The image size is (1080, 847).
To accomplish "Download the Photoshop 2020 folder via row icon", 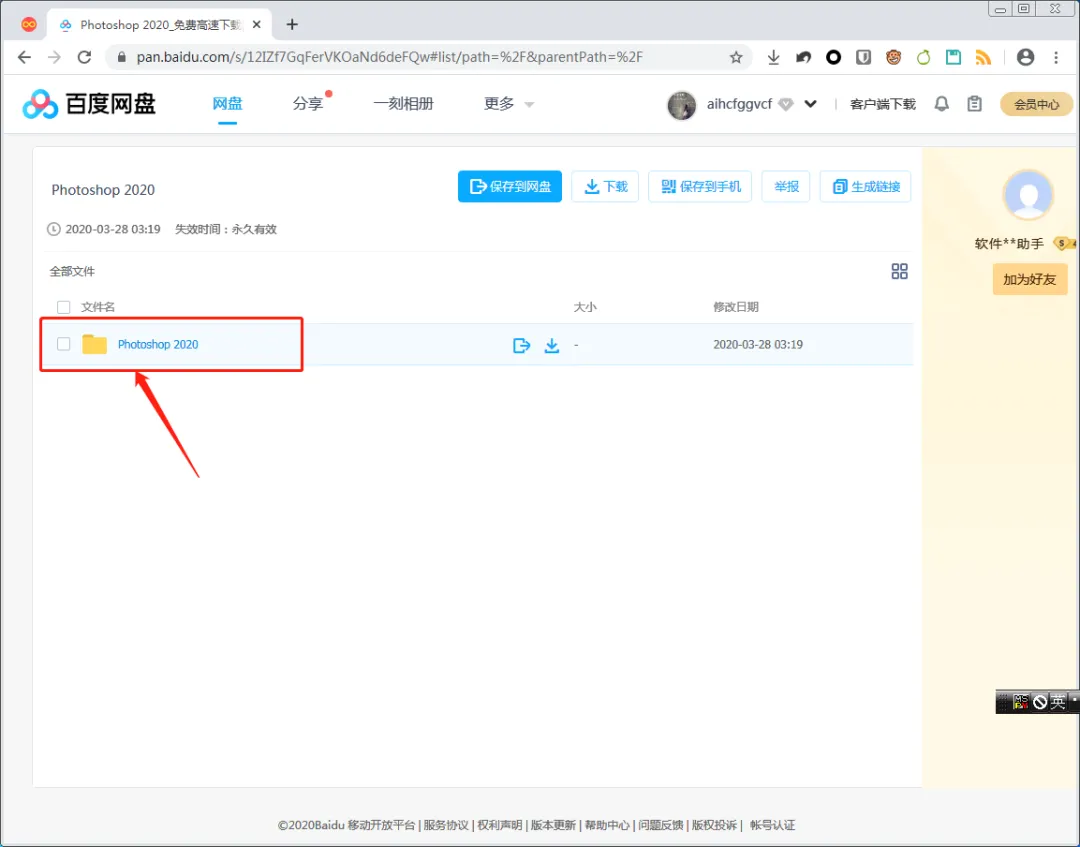I will click(x=552, y=345).
